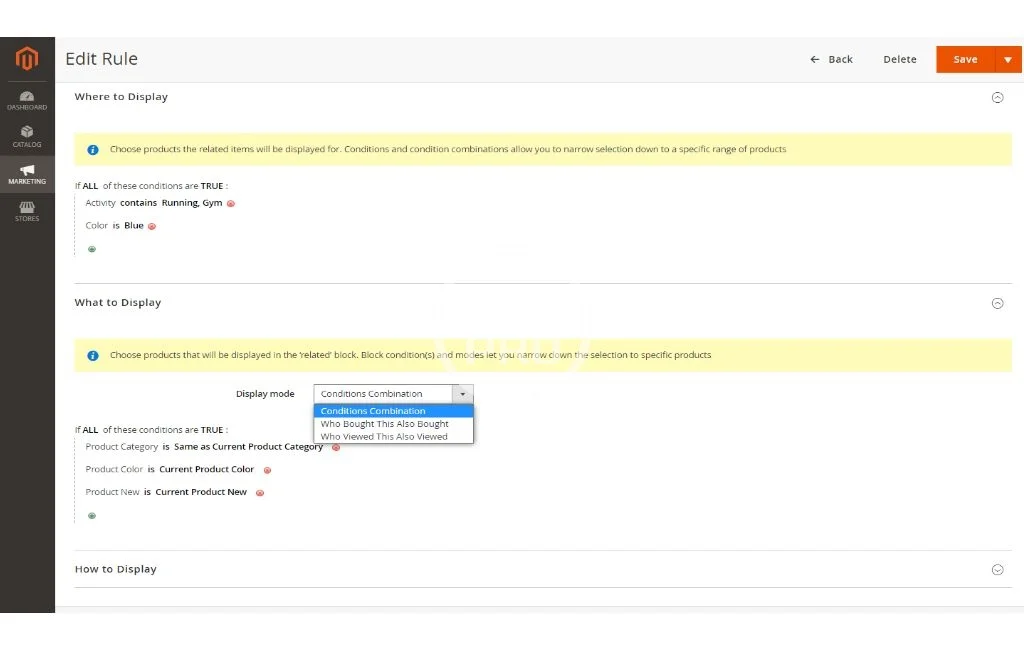Viewport: 1024px width, 650px height.
Task: Click the Magento logo icon
Action: pos(27,59)
